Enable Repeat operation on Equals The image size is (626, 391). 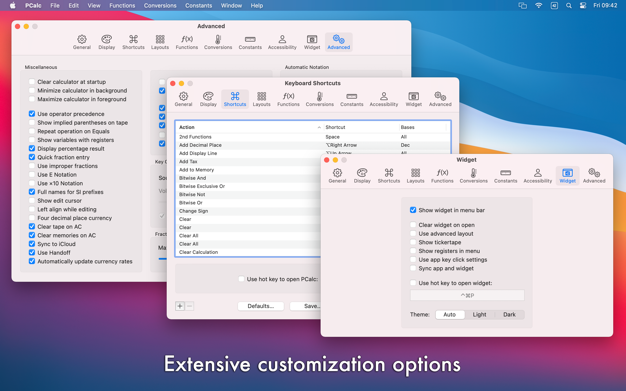pos(32,131)
